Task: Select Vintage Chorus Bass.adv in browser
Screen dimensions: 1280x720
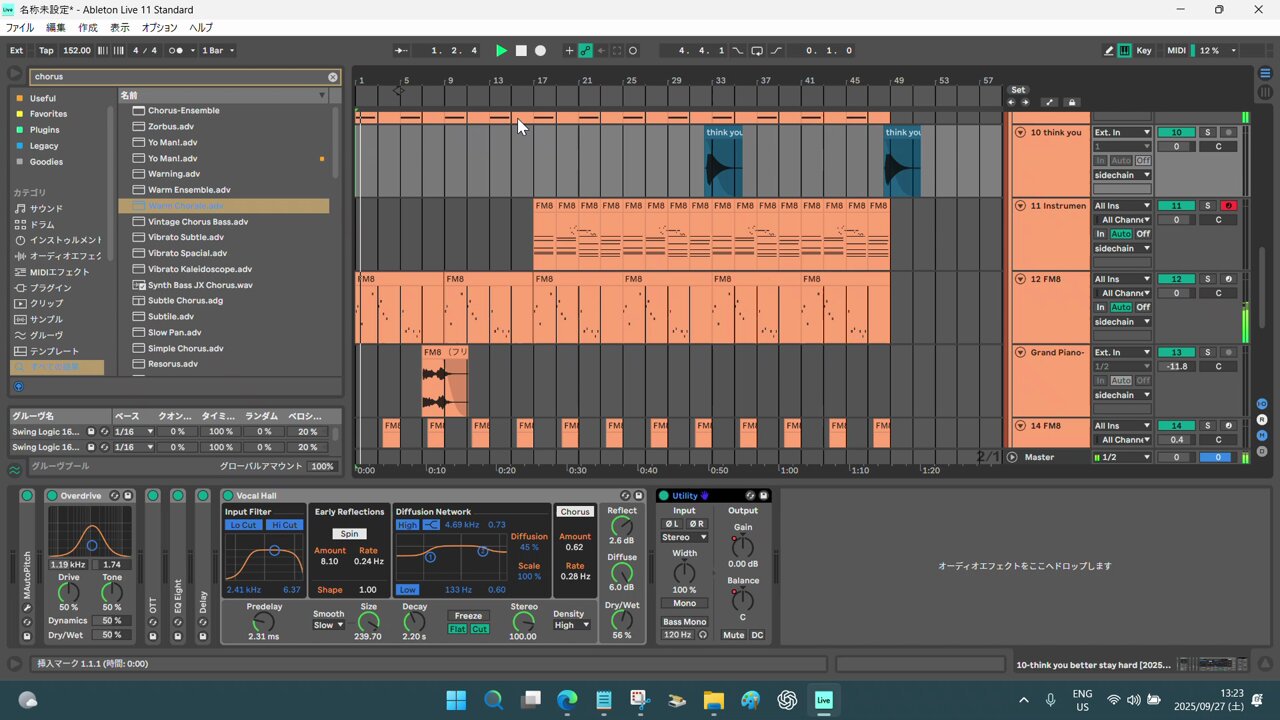Action: [x=198, y=222]
